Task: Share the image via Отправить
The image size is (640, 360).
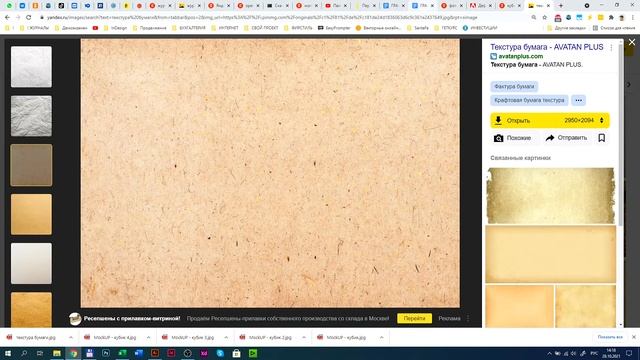Action: (566, 138)
